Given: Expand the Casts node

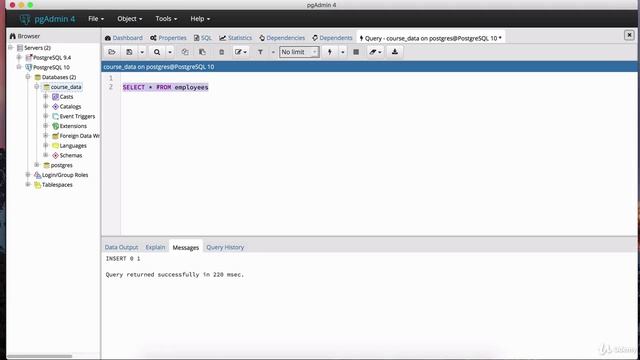Looking at the screenshot, I should tap(46, 97).
